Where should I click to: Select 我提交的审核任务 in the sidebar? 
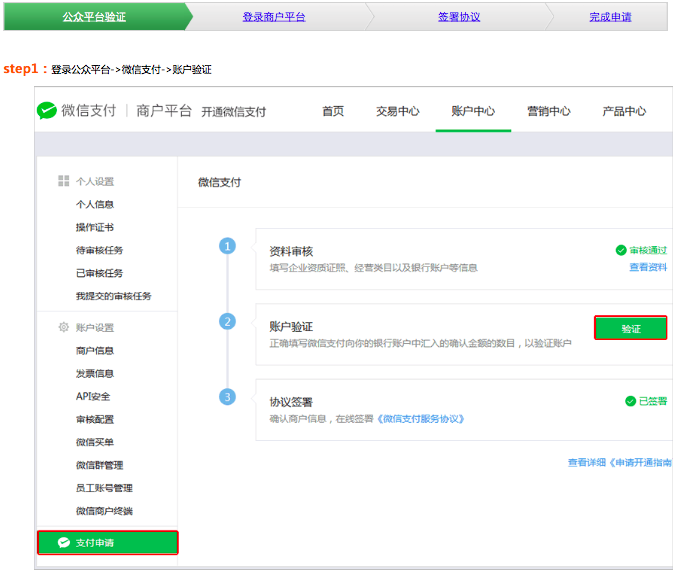click(114, 296)
